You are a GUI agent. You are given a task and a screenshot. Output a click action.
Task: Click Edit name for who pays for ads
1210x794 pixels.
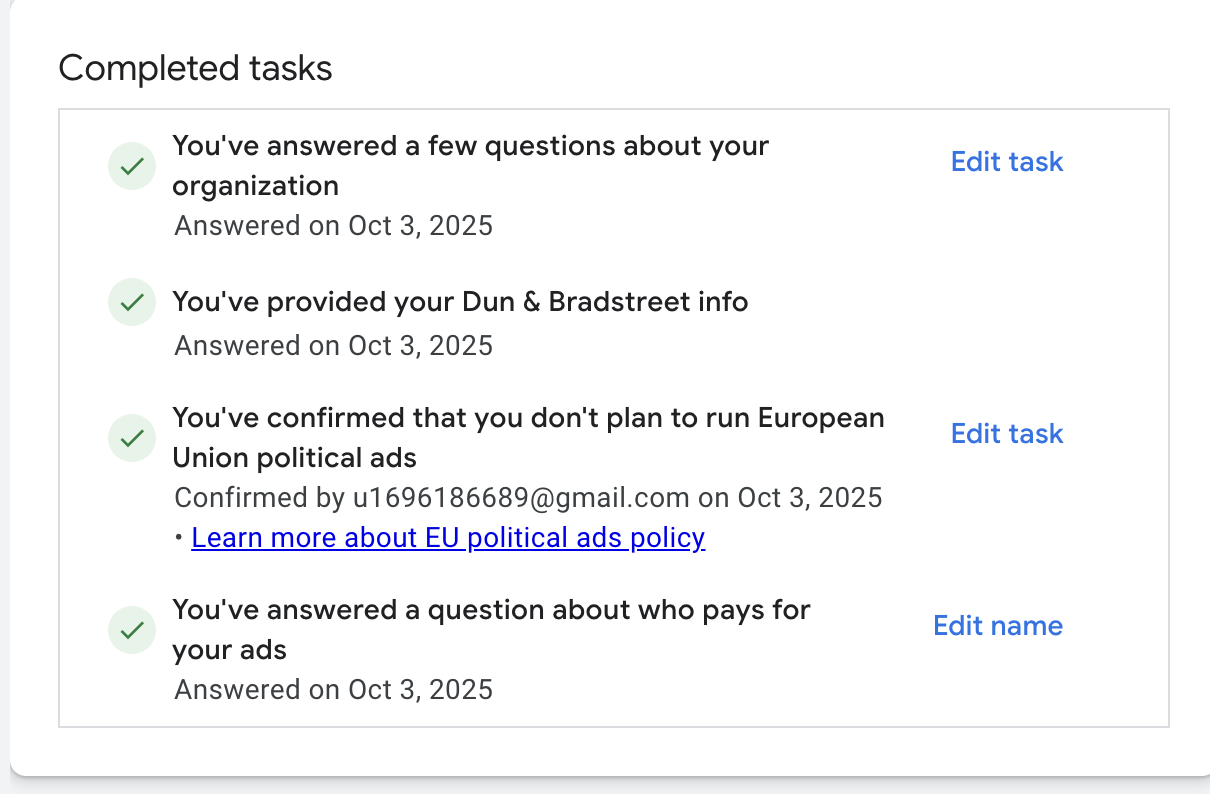(x=997, y=626)
